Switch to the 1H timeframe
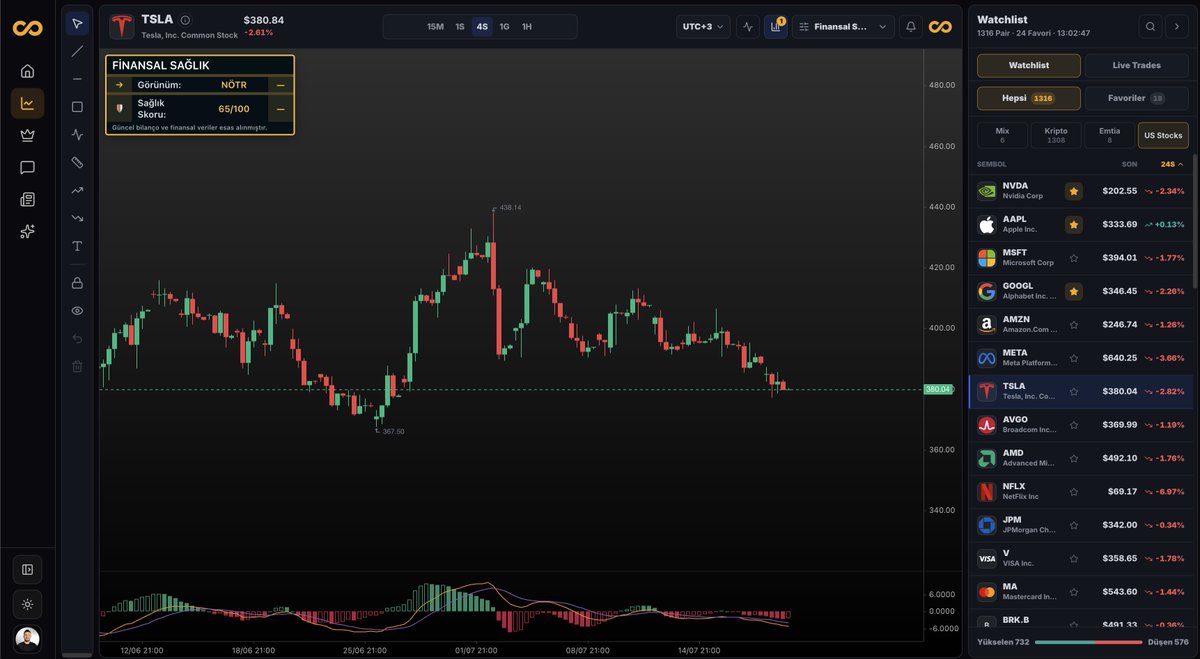The width and height of the screenshot is (1200, 659). (527, 27)
